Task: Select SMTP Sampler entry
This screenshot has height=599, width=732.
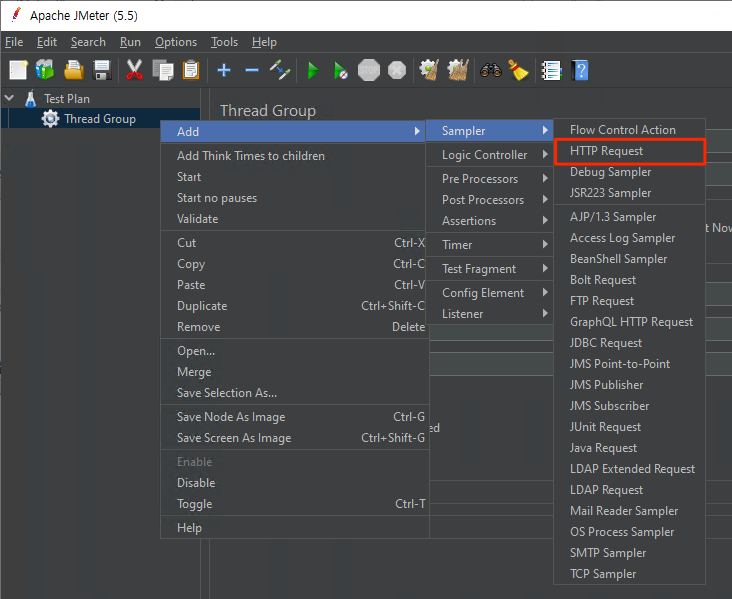Action: pos(629,553)
